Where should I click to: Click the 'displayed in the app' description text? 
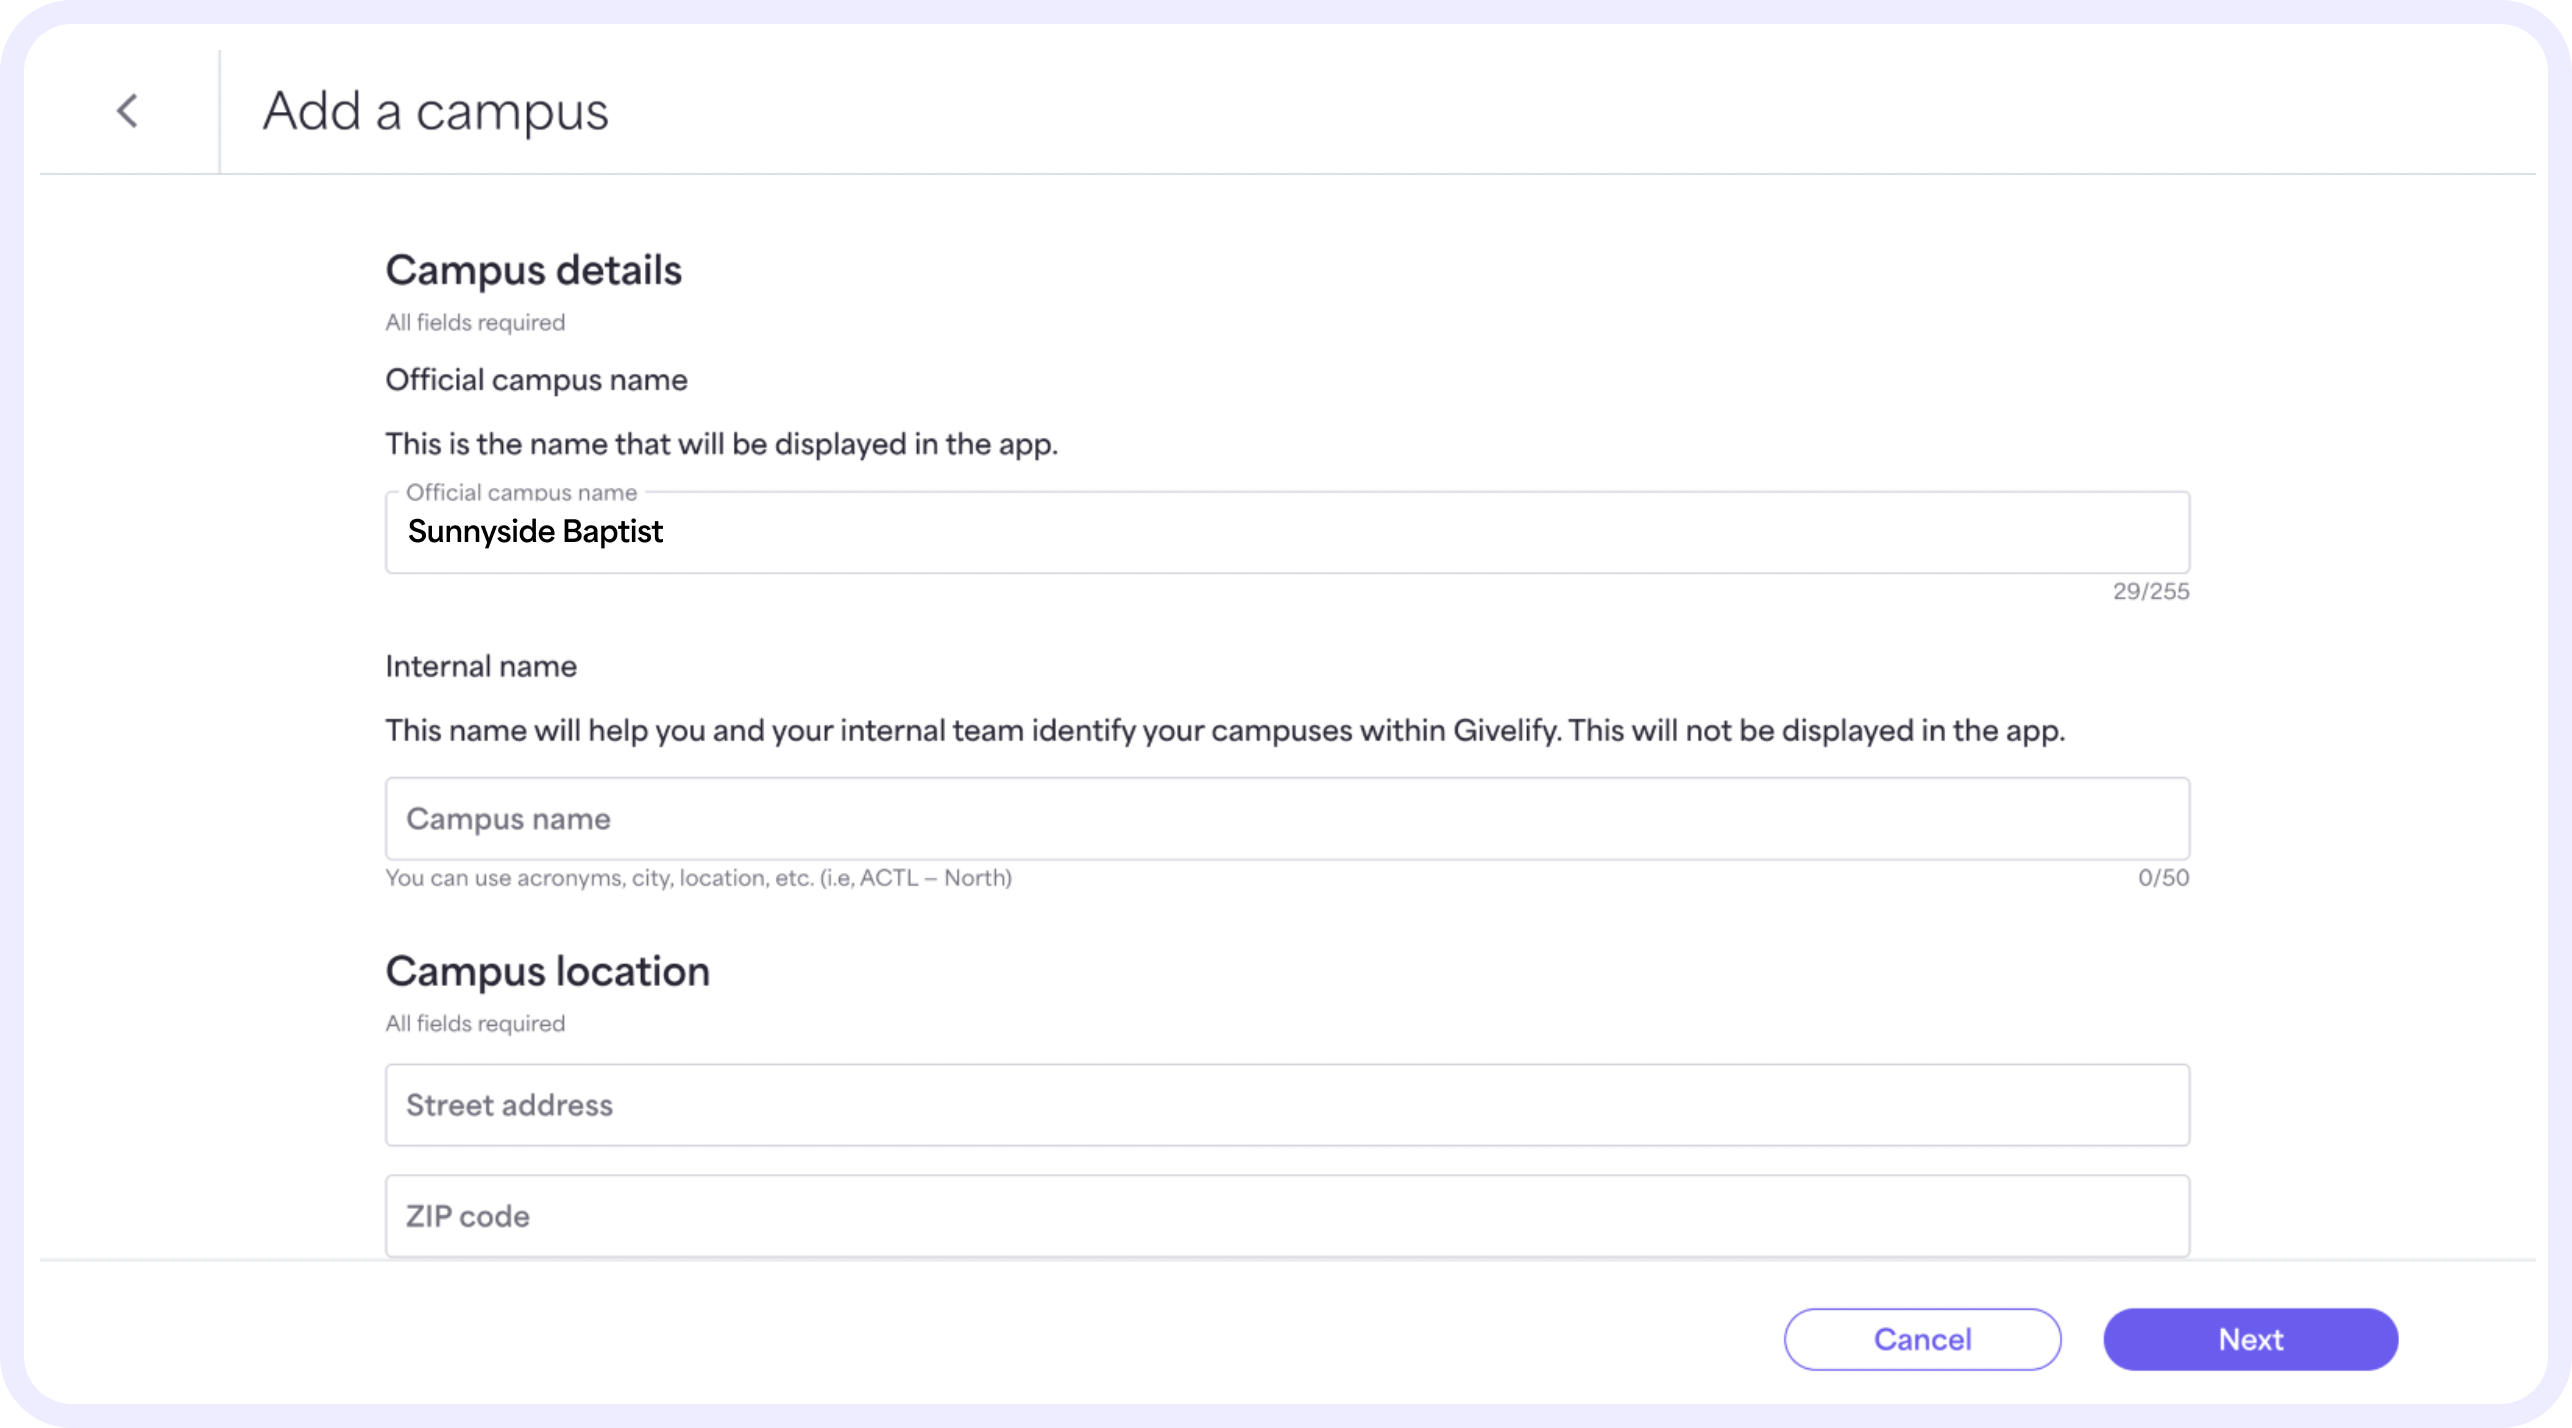[x=721, y=444]
